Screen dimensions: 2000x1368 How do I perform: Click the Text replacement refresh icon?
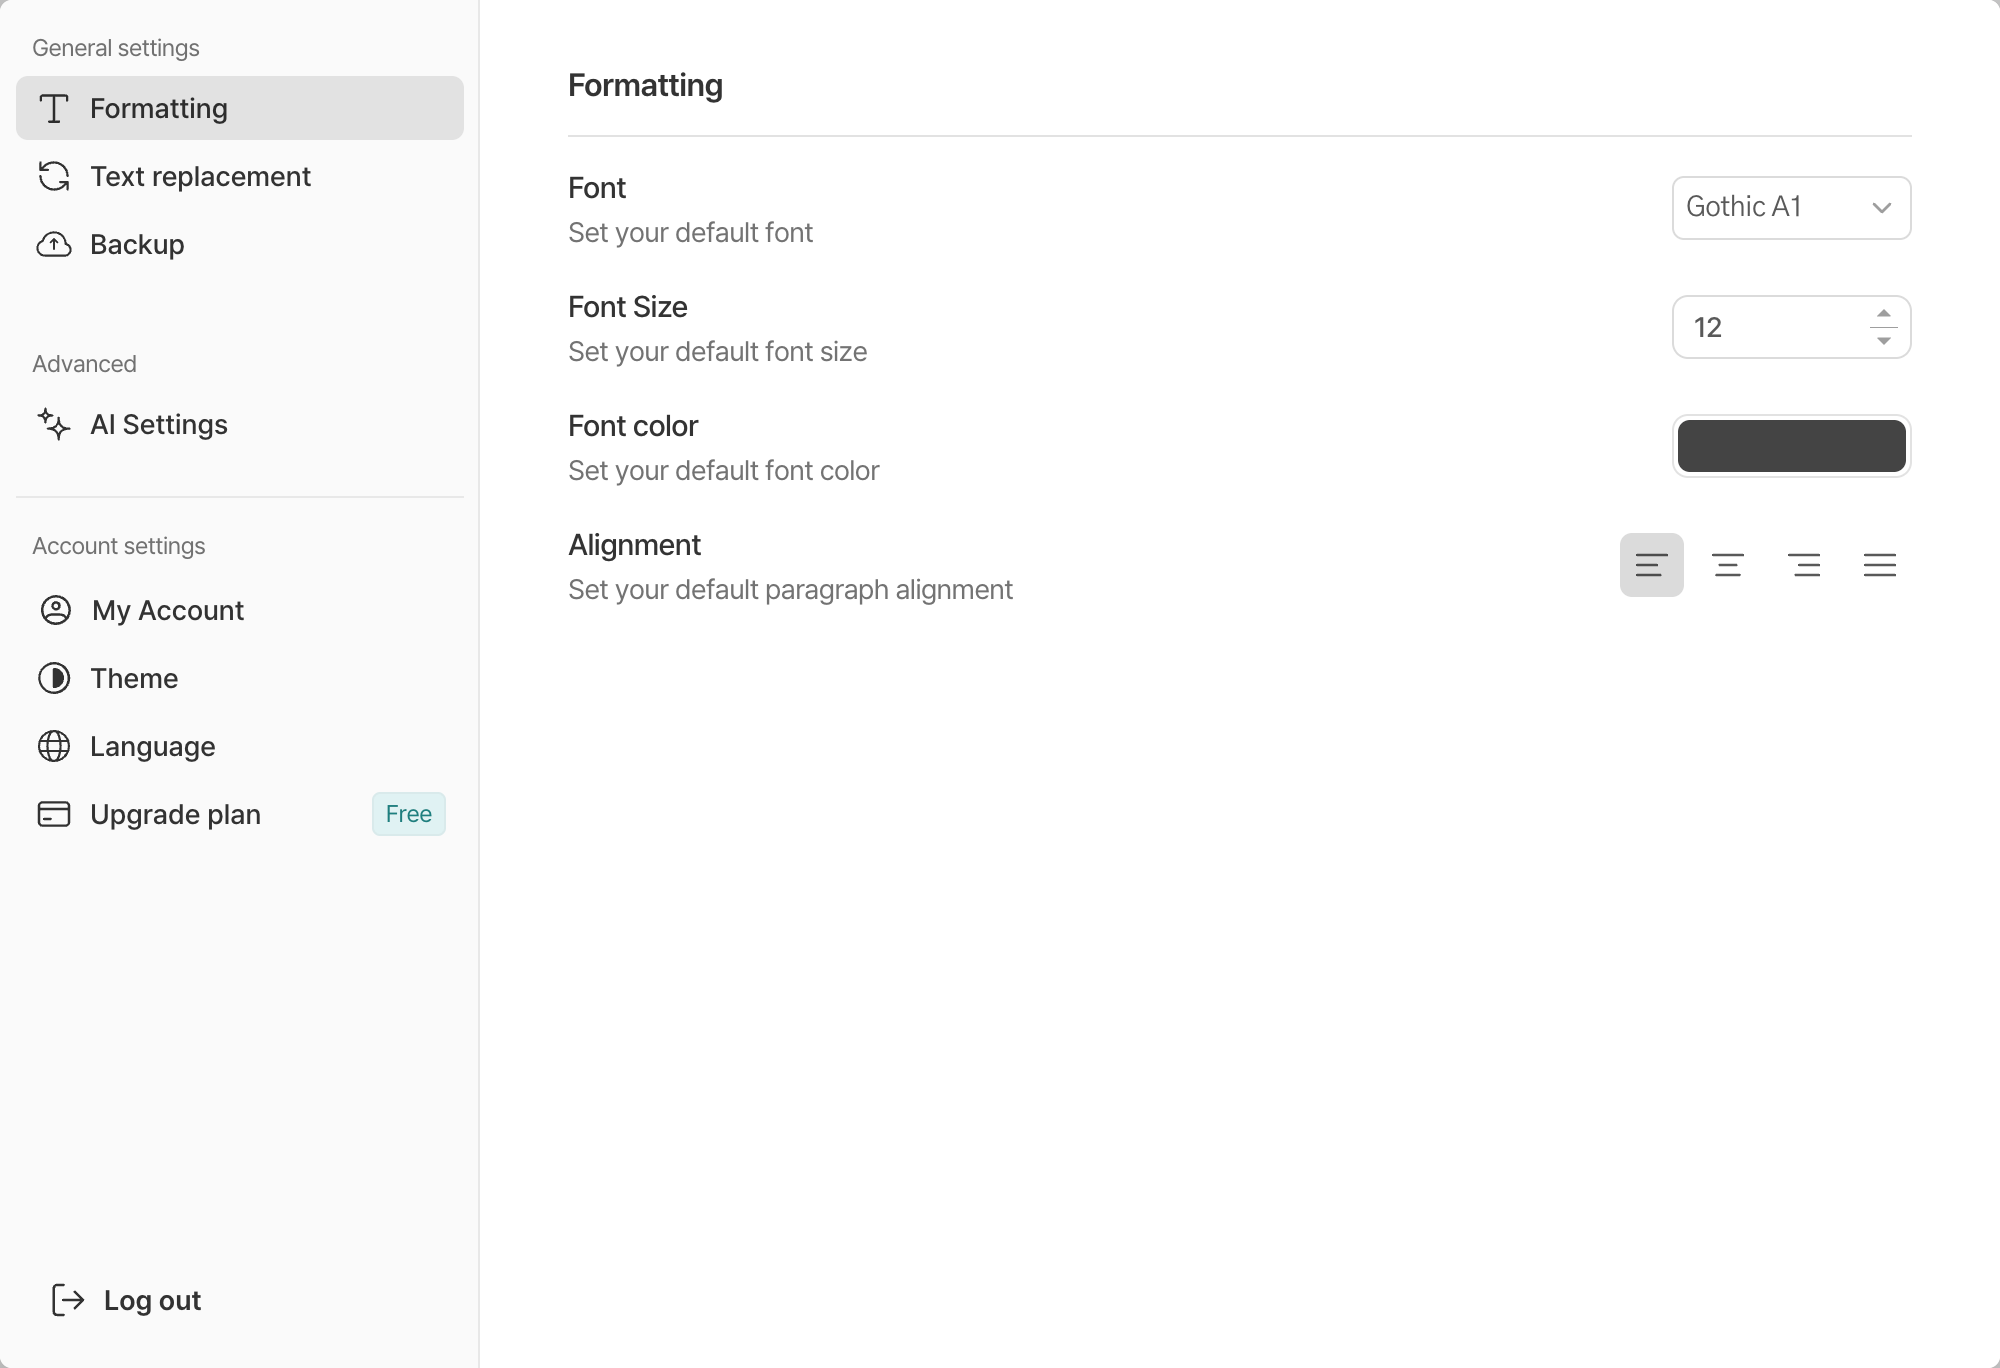pyautogui.click(x=54, y=176)
